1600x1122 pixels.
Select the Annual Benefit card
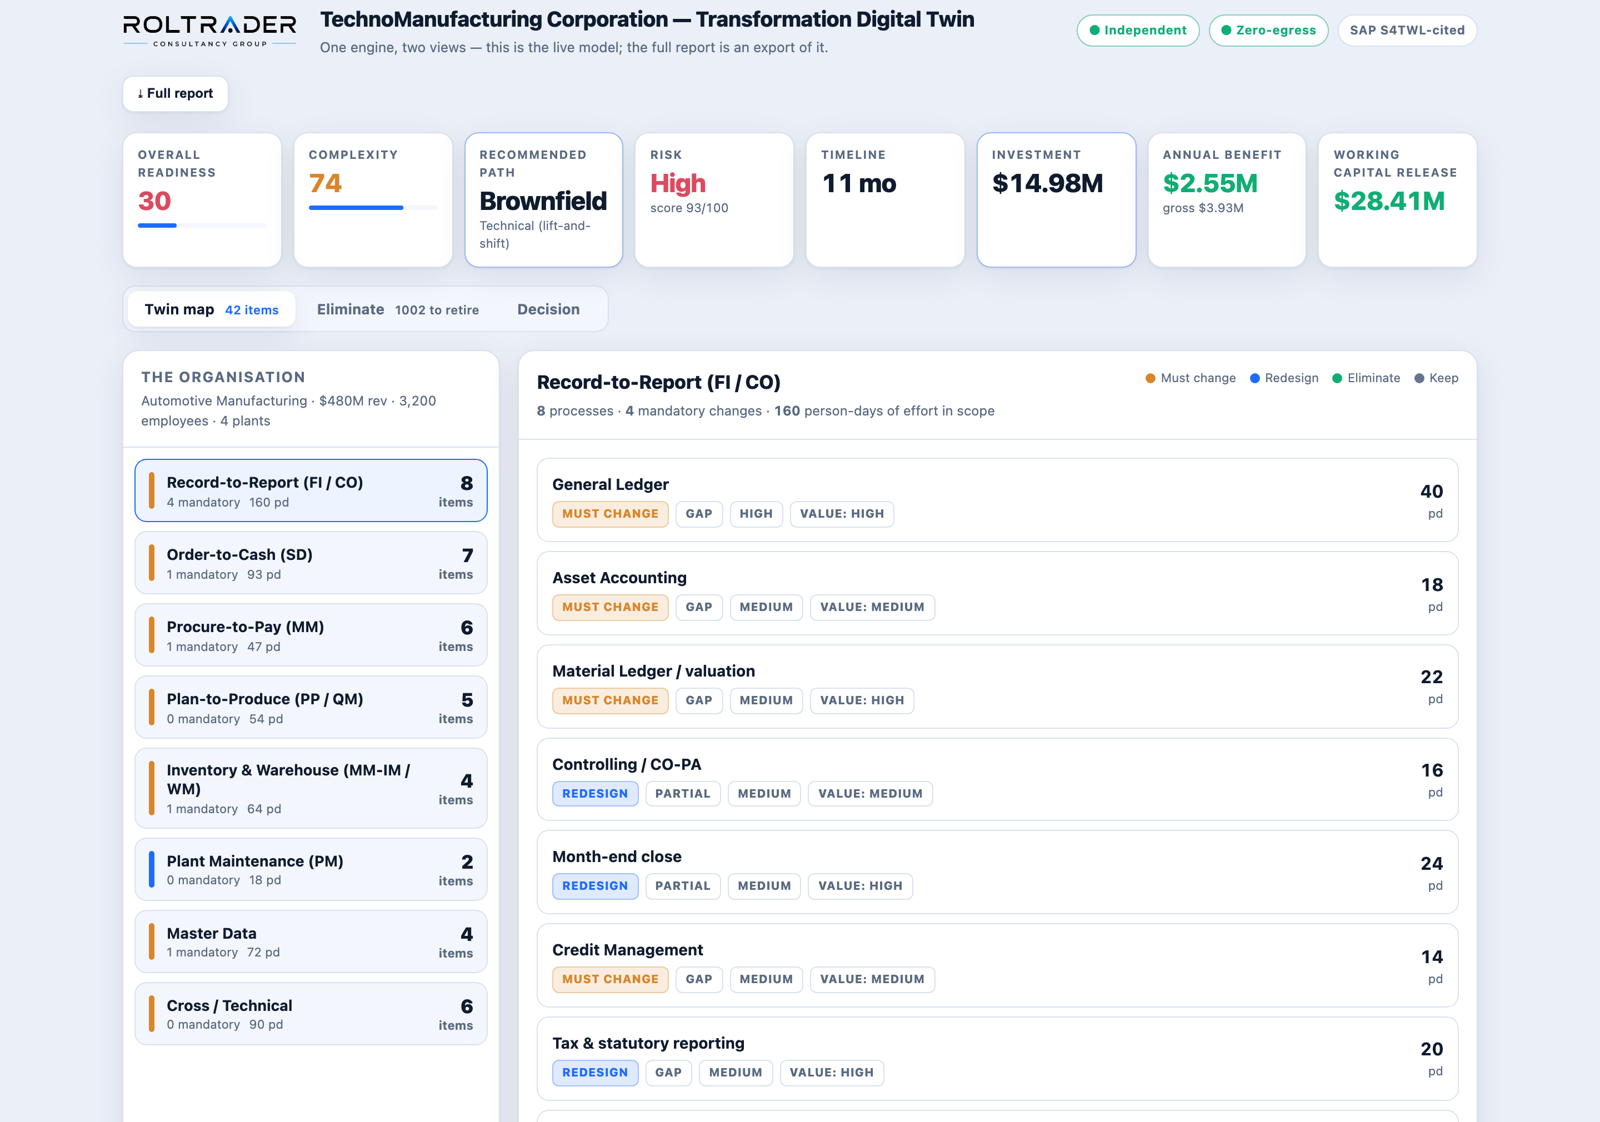click(1227, 200)
